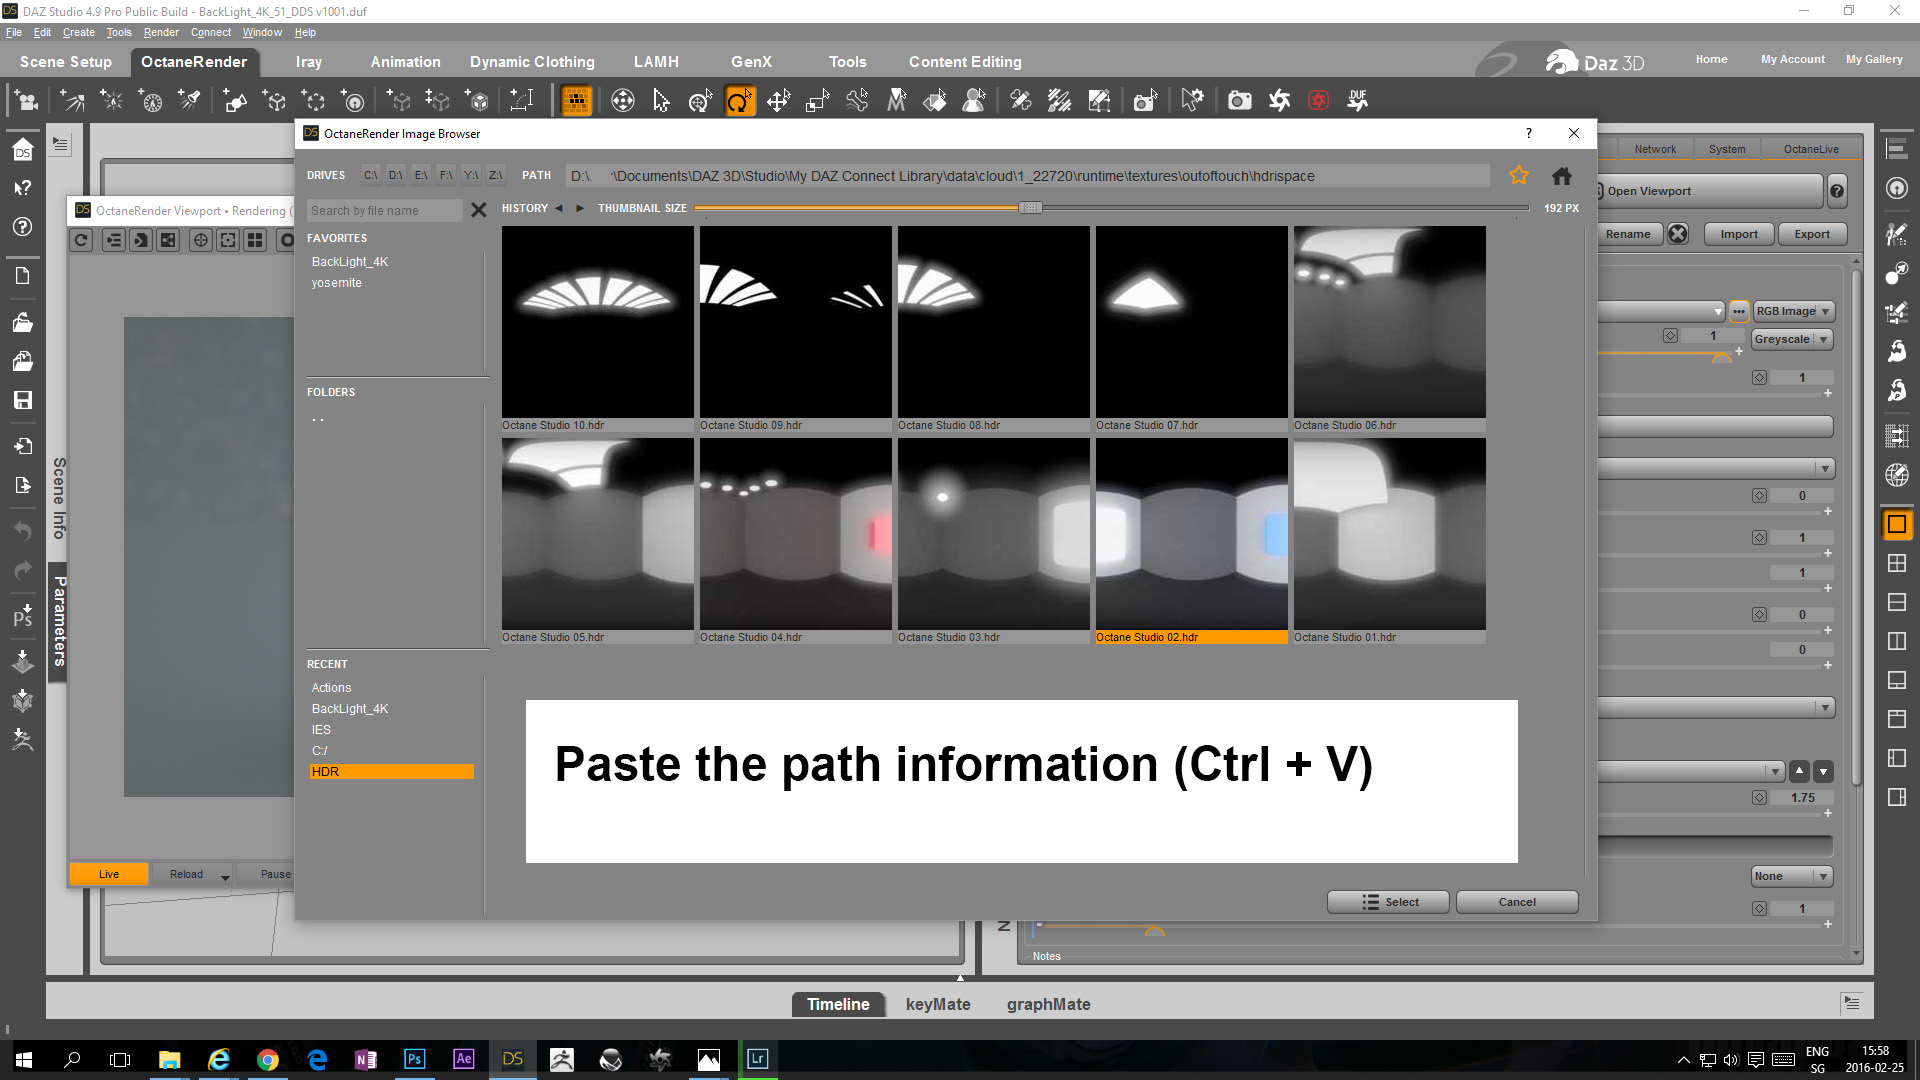Toggle the Live render button
Screen dimensions: 1920x1080
click(109, 874)
